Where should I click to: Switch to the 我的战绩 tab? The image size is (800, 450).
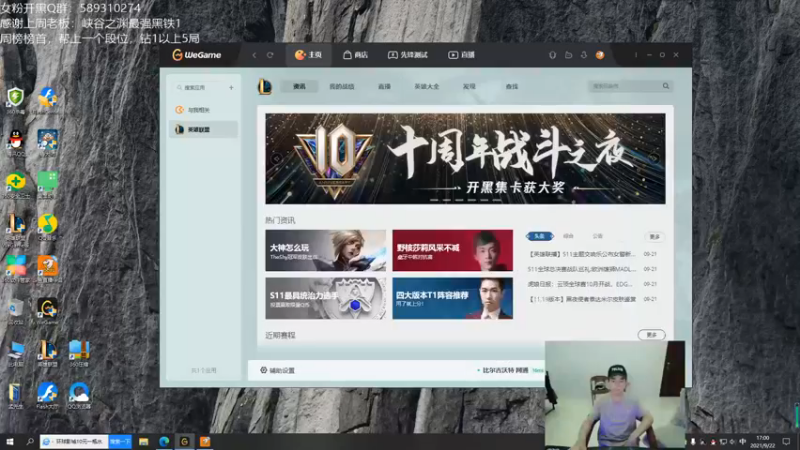341,87
